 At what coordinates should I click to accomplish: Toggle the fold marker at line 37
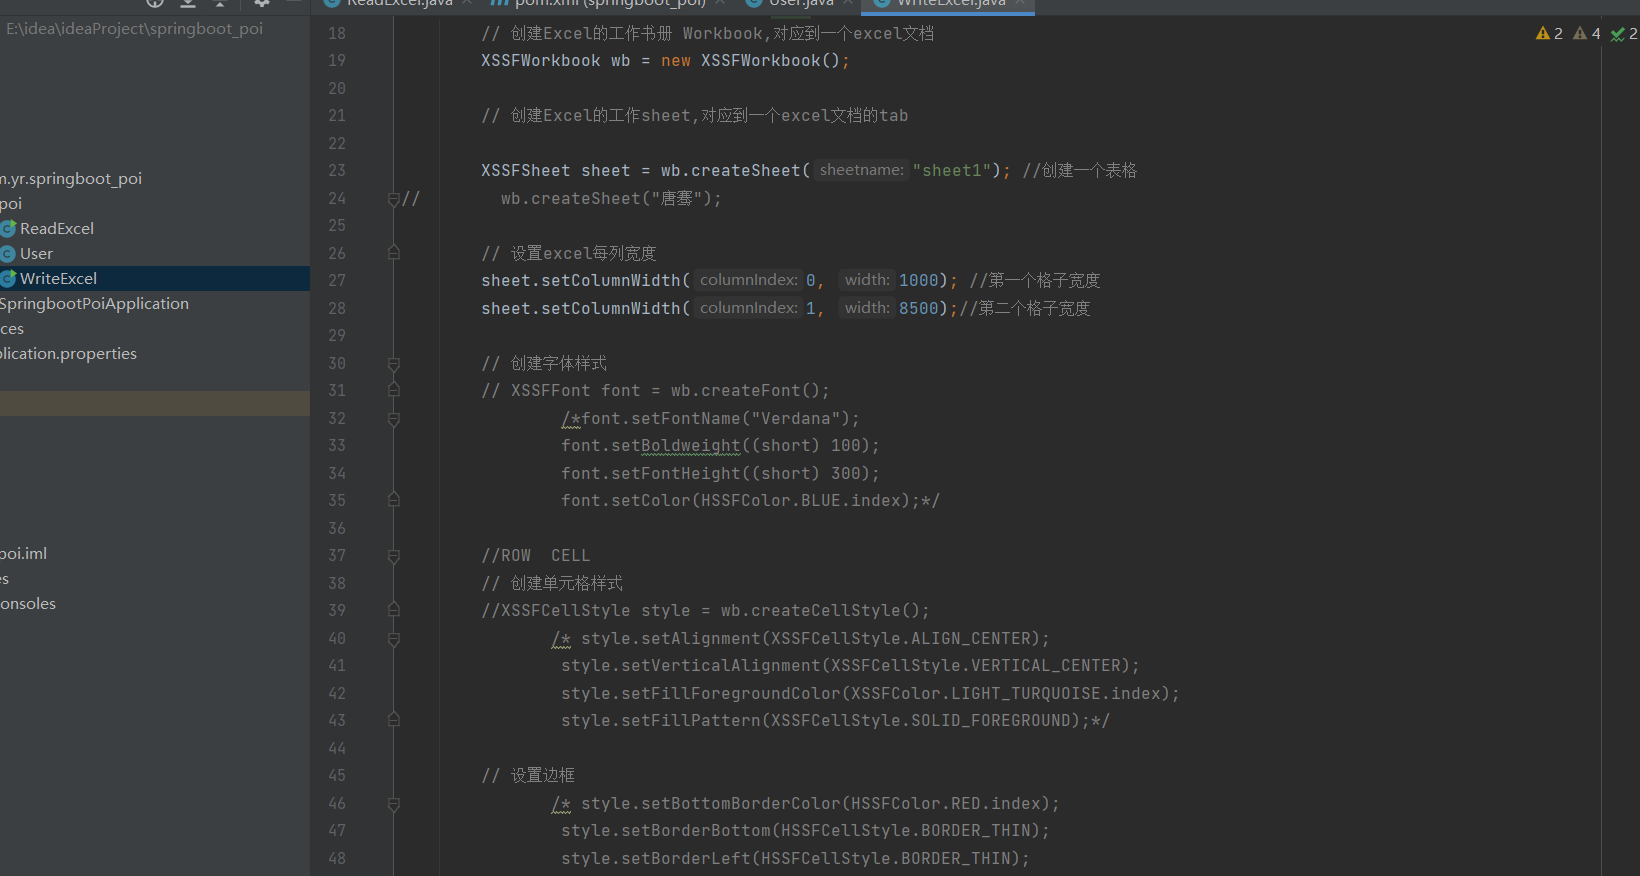pyautogui.click(x=394, y=556)
